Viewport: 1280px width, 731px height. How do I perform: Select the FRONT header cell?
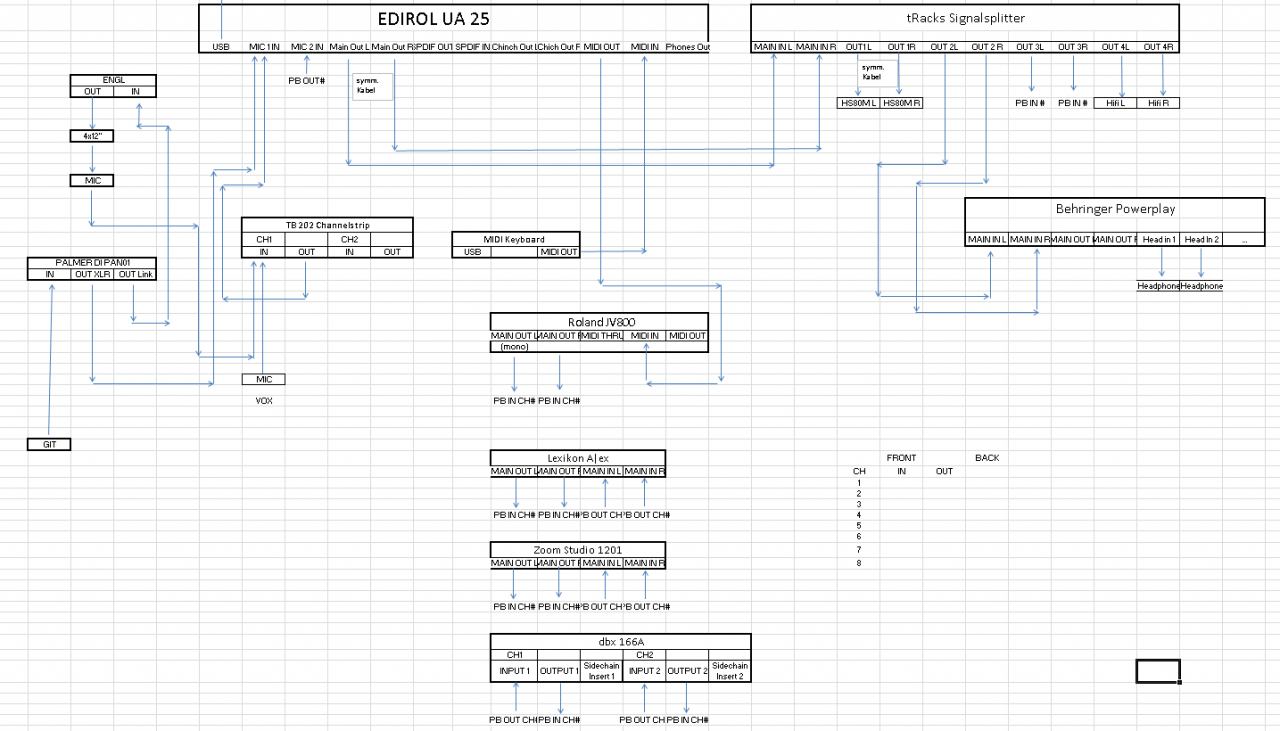coord(901,458)
